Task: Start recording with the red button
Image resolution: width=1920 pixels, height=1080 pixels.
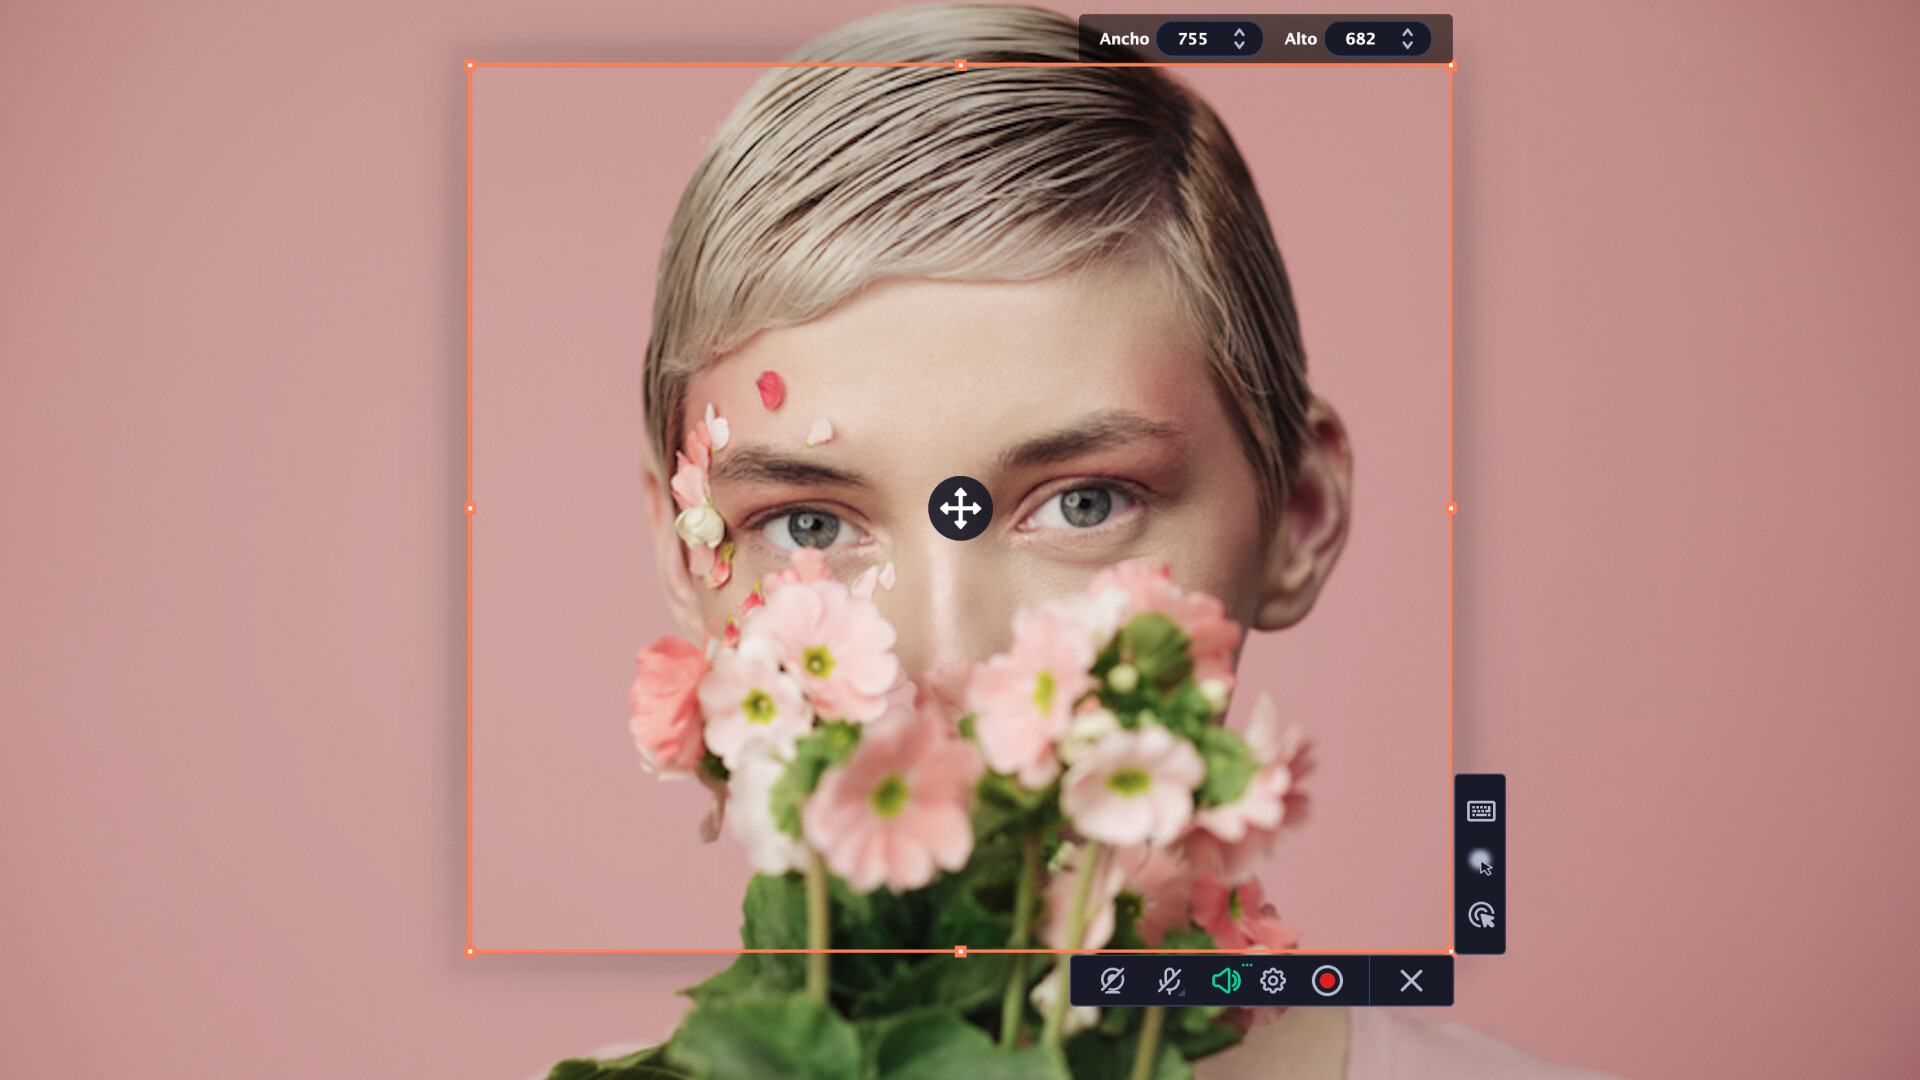Action: coord(1327,981)
